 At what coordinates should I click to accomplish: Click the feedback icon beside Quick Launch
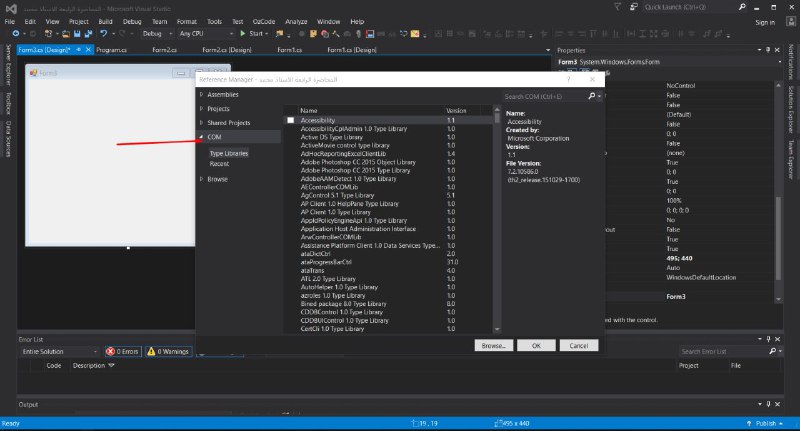pos(633,7)
